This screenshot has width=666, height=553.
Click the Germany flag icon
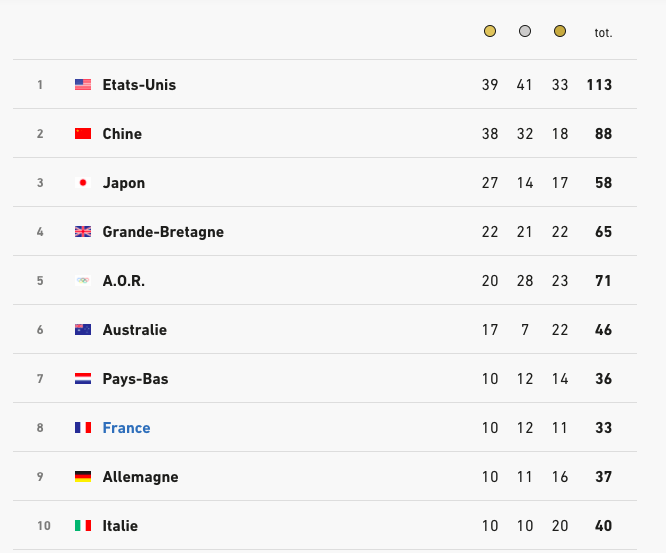[x=83, y=477]
